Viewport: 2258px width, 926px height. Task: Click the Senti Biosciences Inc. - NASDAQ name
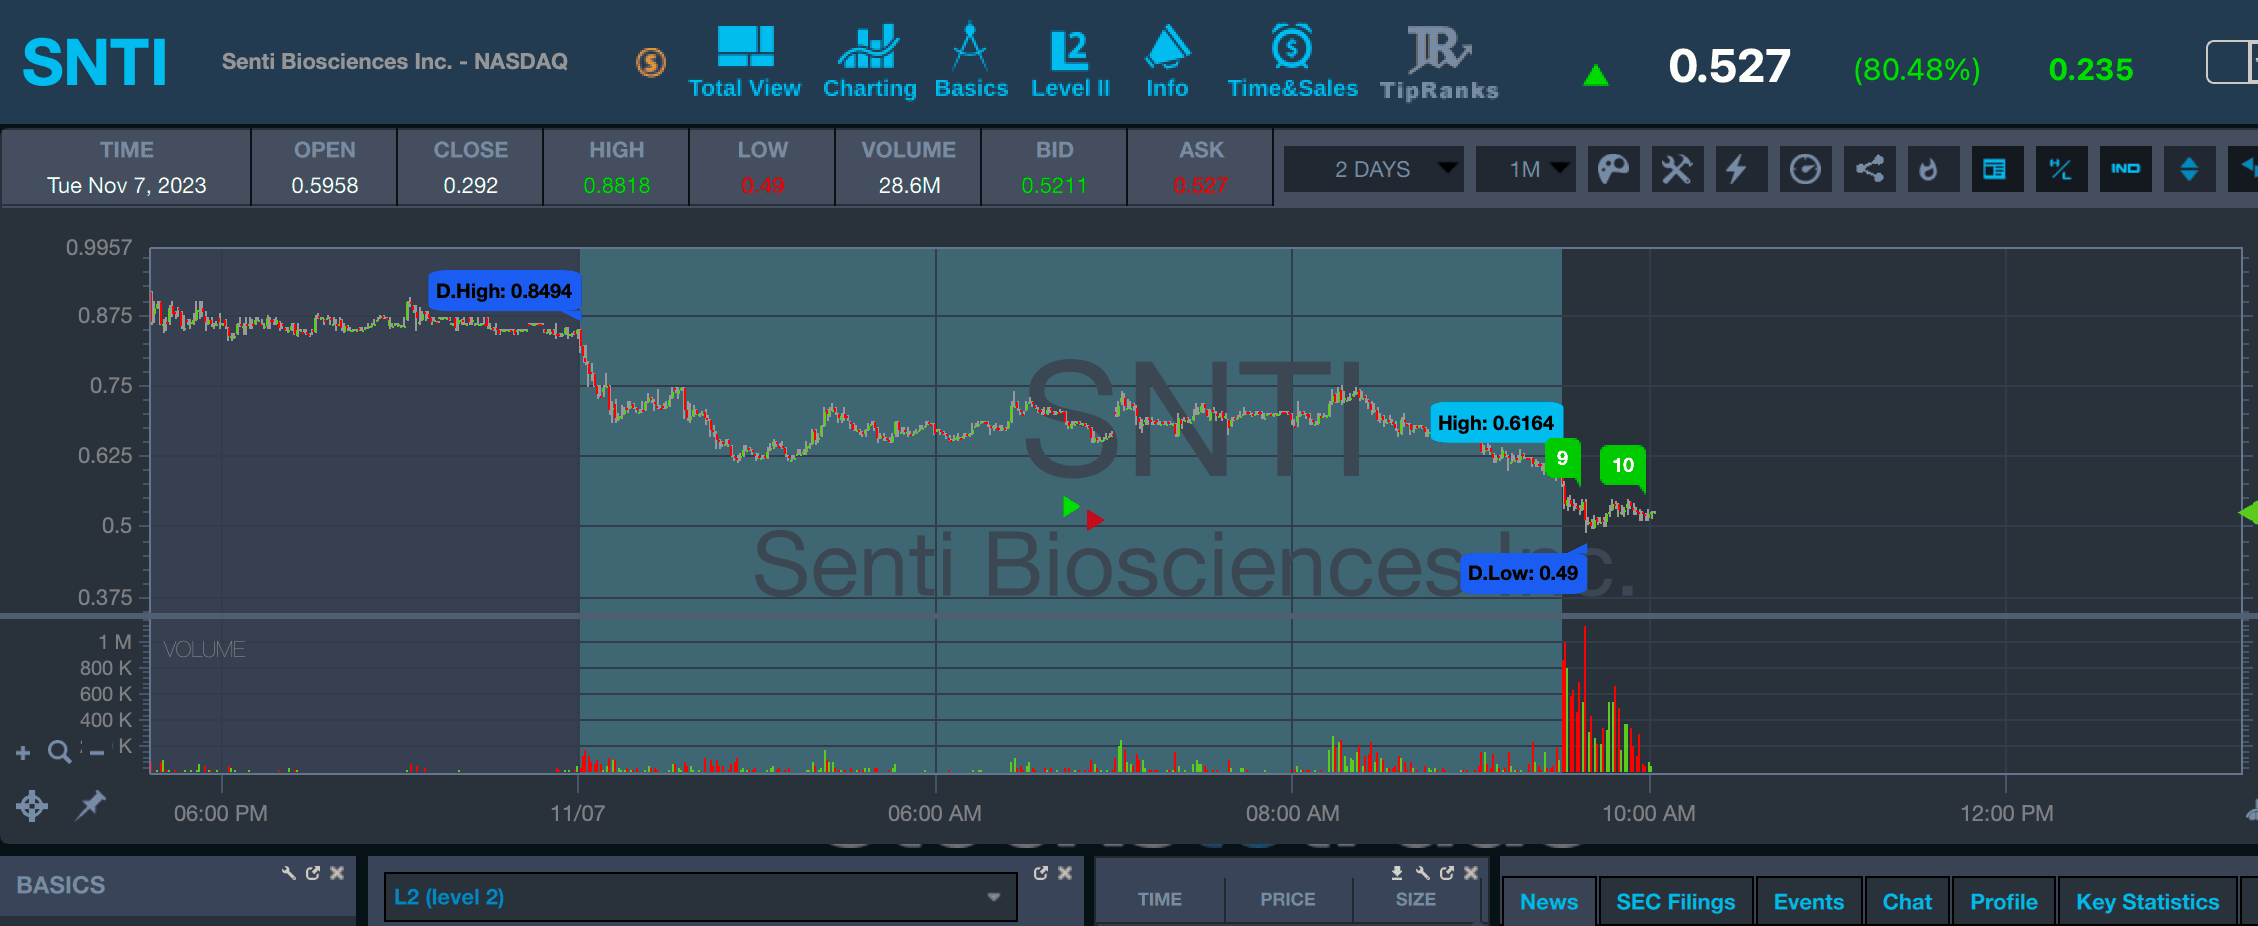[395, 62]
